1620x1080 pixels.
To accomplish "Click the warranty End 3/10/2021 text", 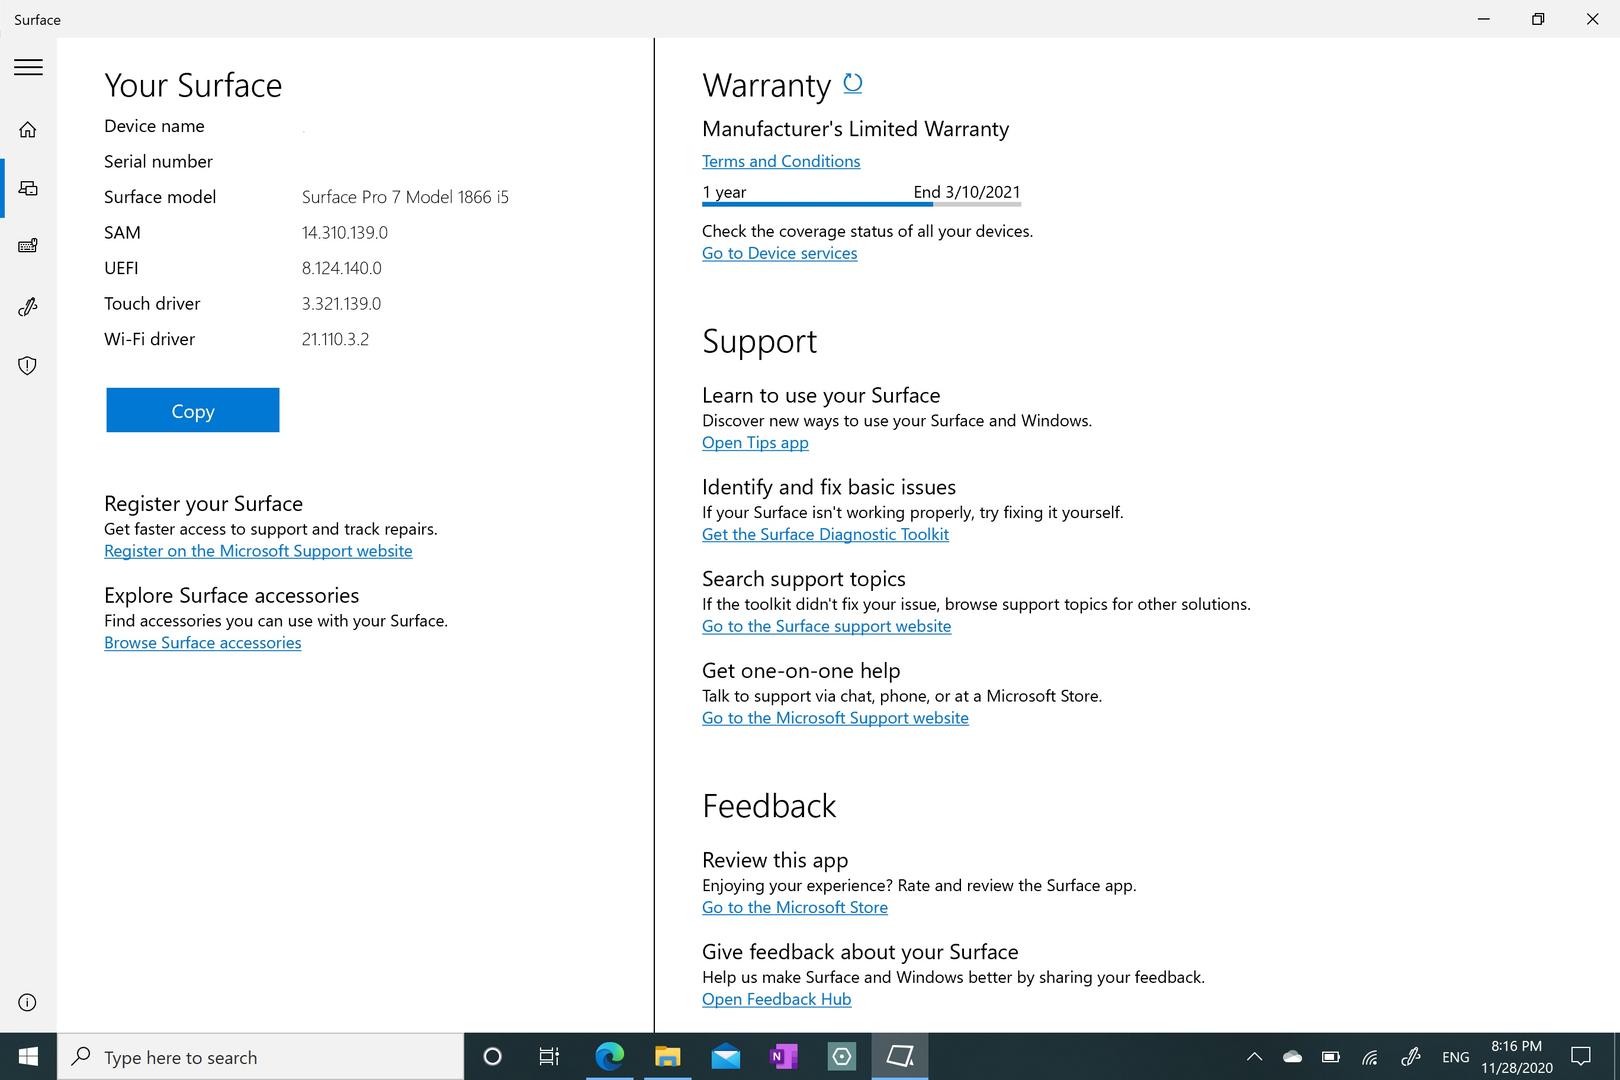I will [x=967, y=192].
